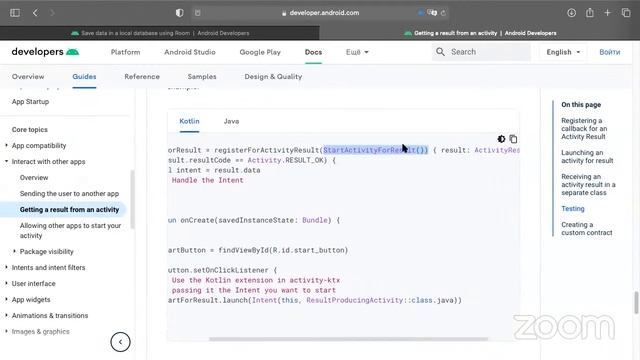Click the code block horizontal scrollbar
This screenshot has height=360, width=640.
tap(348, 339)
